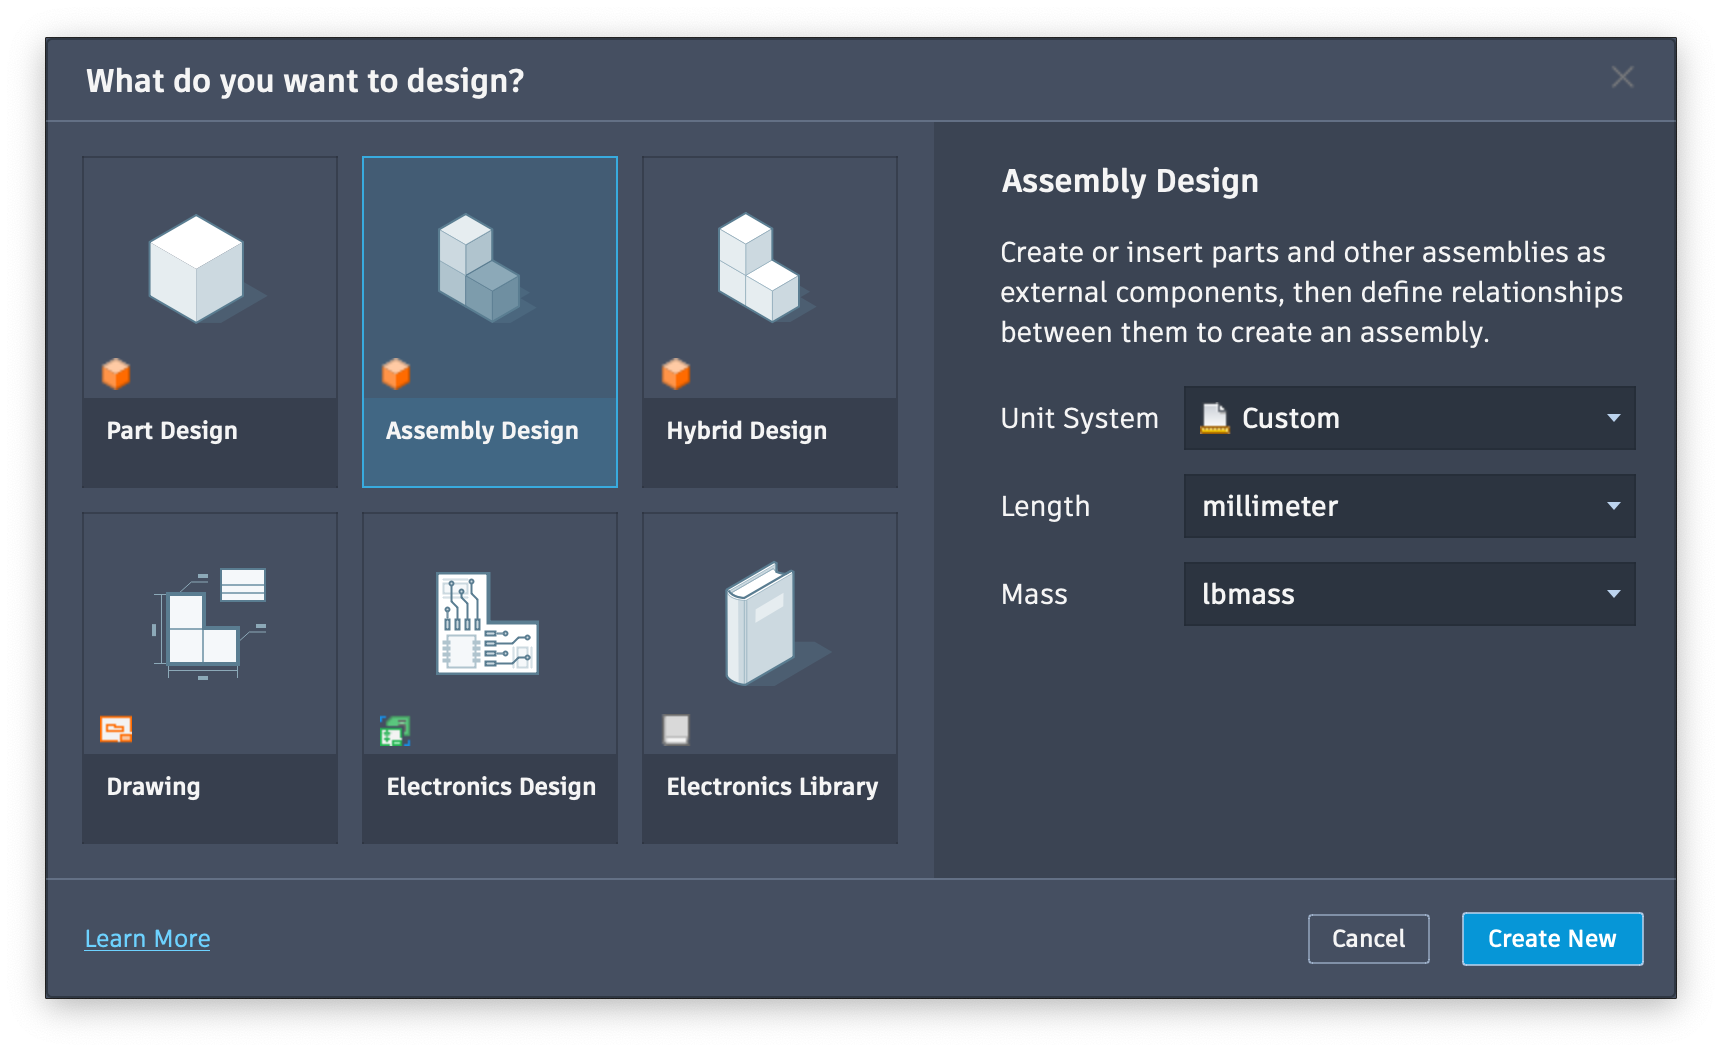This screenshot has height=1052, width=1722.
Task: Click small orange cube badge on Part Design
Action: click(116, 374)
